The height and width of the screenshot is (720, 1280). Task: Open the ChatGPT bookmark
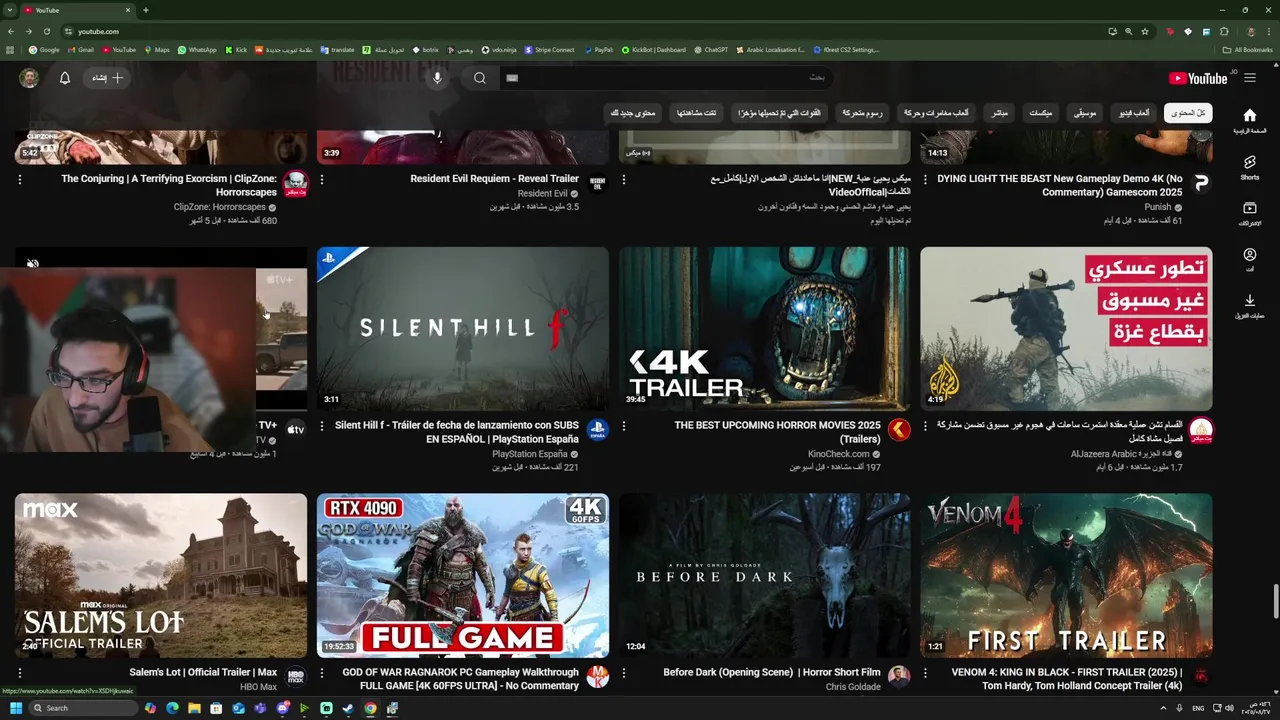tap(710, 50)
